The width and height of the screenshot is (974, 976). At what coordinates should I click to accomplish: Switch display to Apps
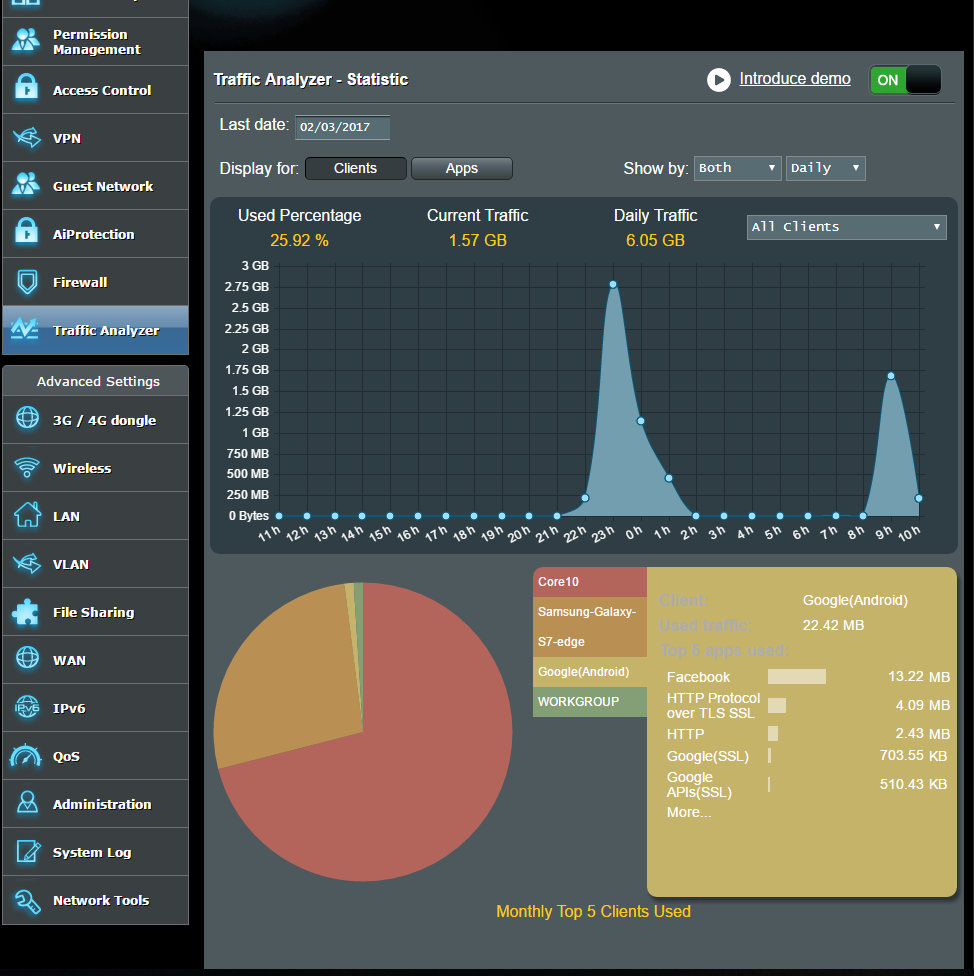click(461, 168)
